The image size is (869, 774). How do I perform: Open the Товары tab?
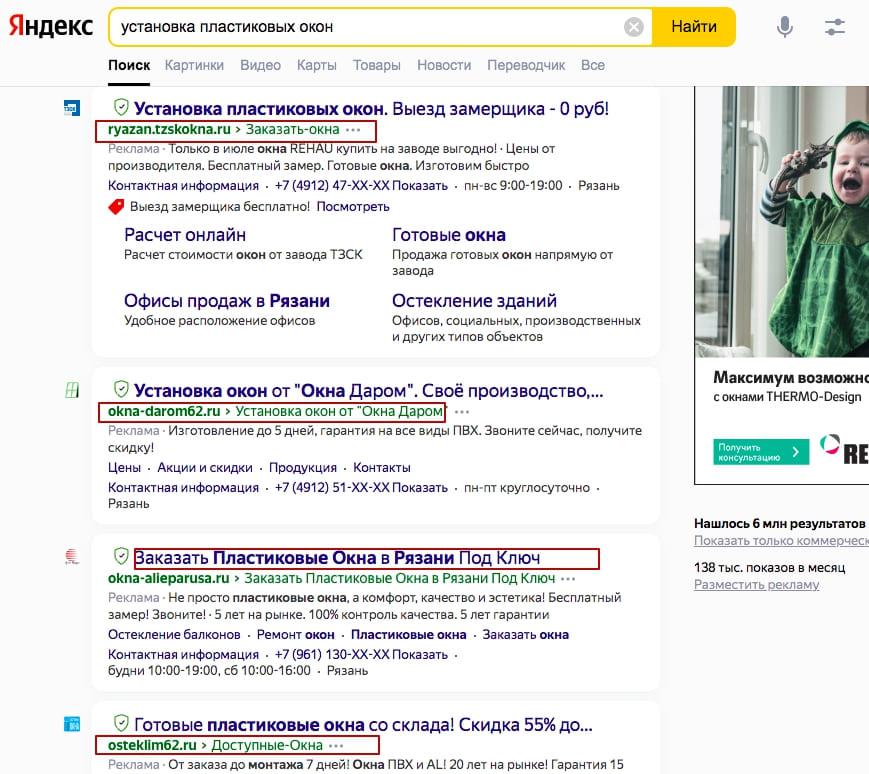(x=377, y=65)
